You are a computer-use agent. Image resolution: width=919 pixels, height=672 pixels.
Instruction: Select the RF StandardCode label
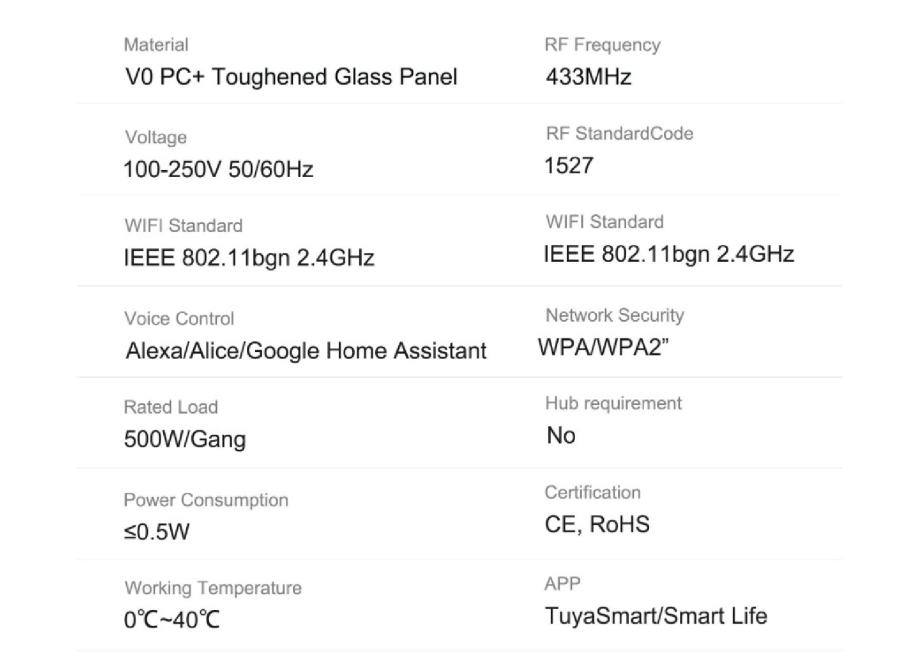[x=619, y=133]
